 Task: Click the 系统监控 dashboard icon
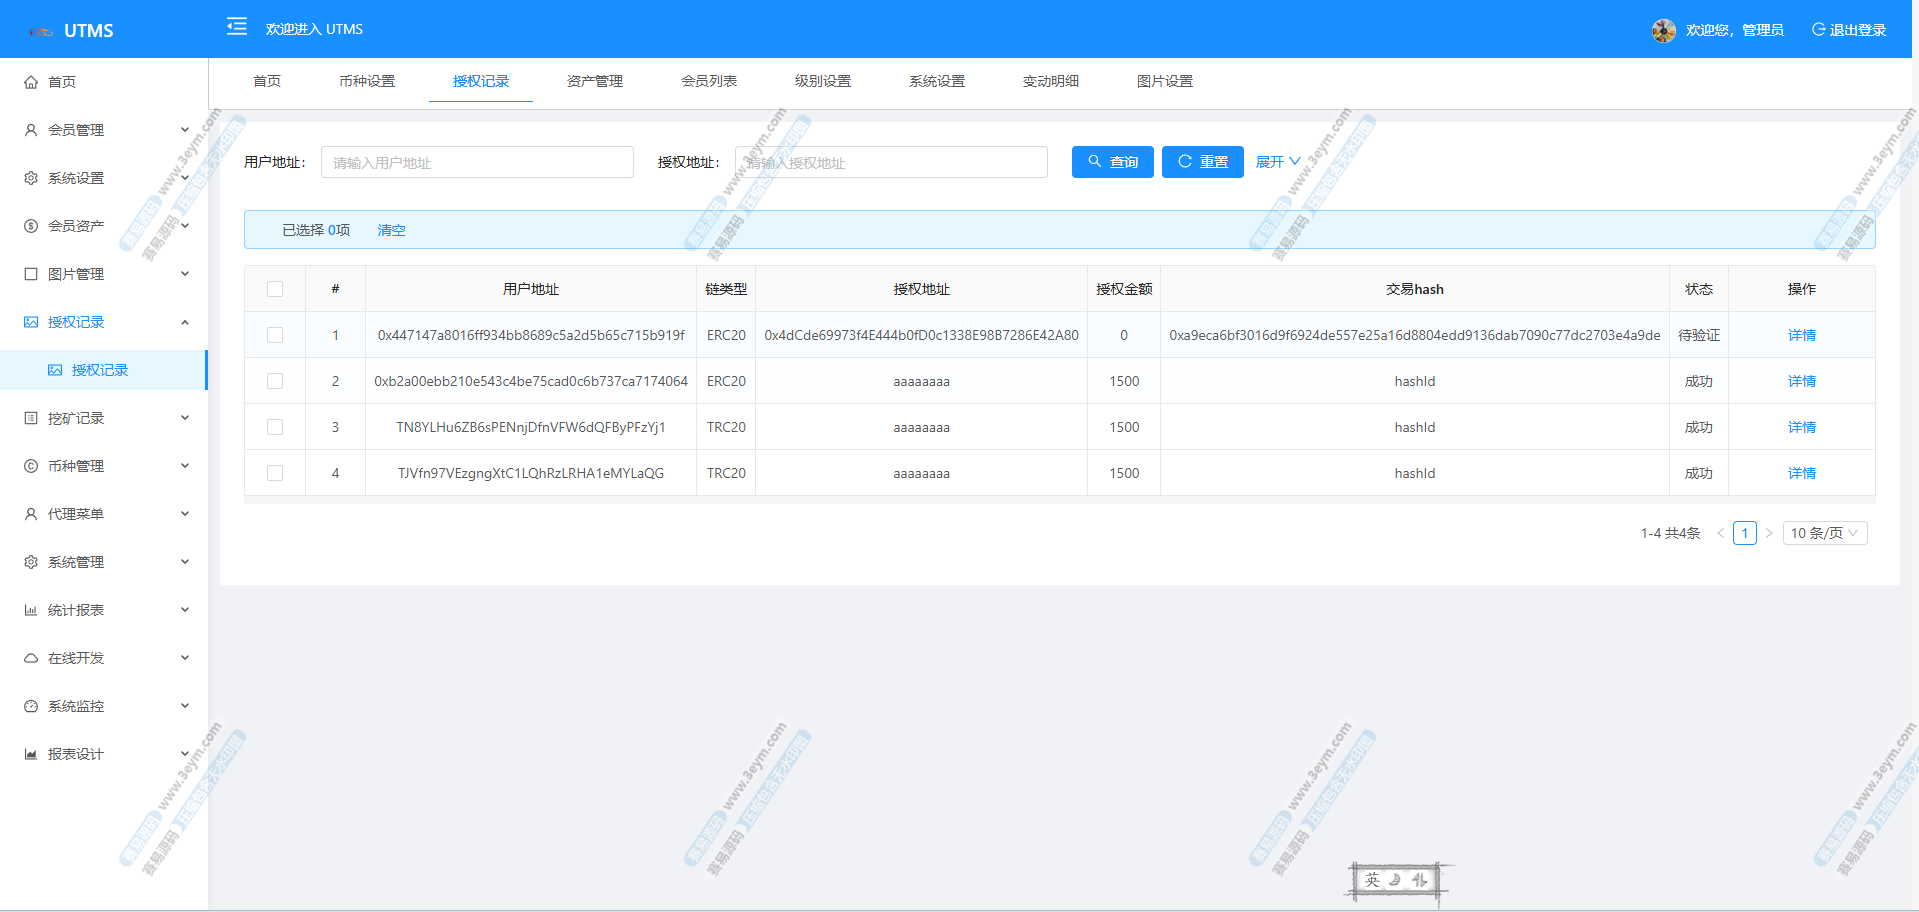[31, 706]
